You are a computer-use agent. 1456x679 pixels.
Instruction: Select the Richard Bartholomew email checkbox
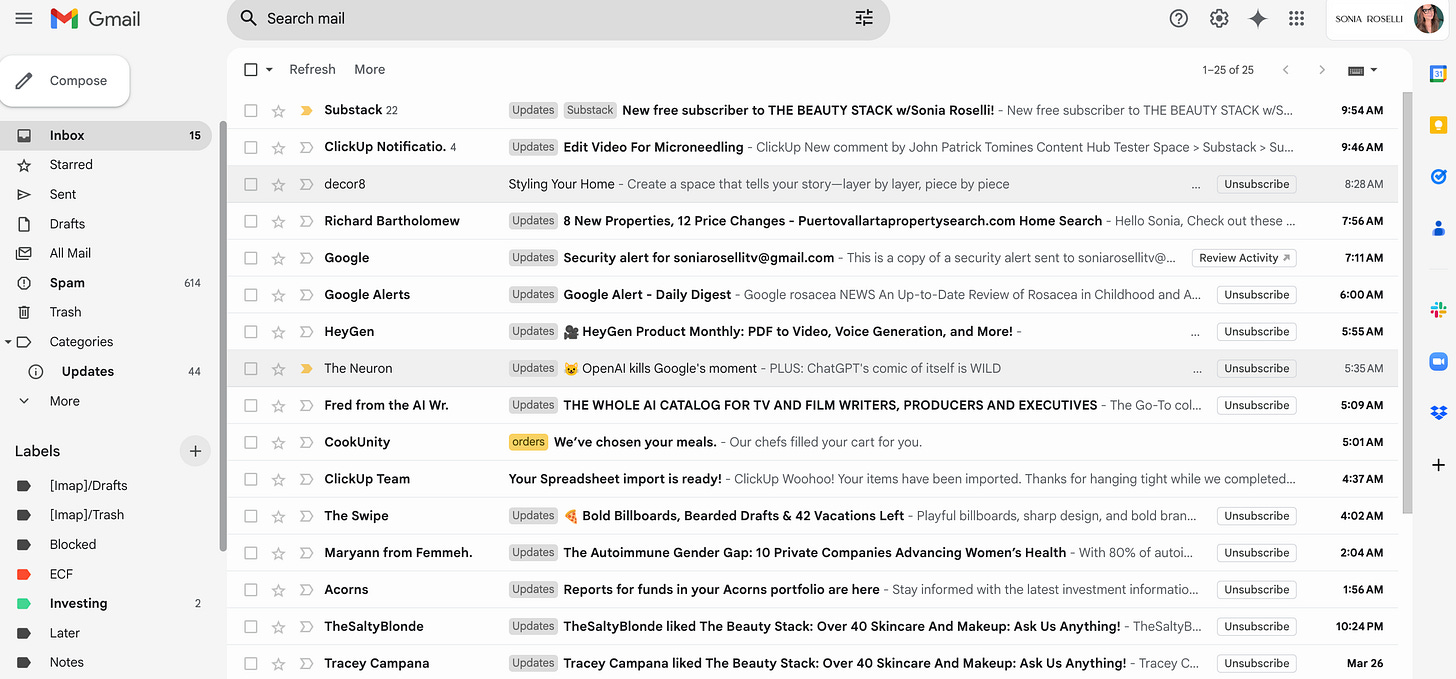[x=251, y=221]
